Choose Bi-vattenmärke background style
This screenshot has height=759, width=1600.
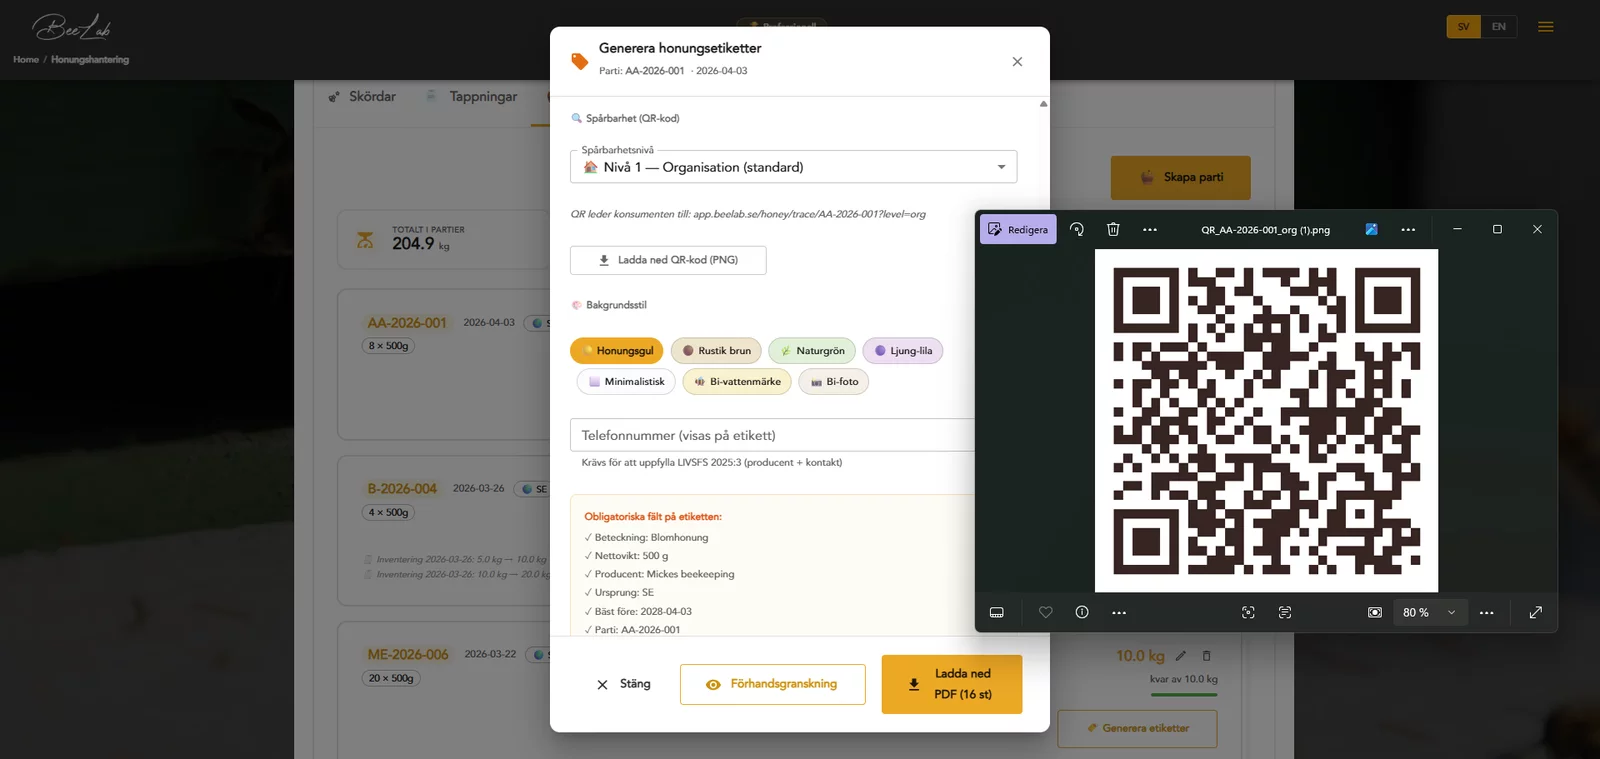pos(737,382)
